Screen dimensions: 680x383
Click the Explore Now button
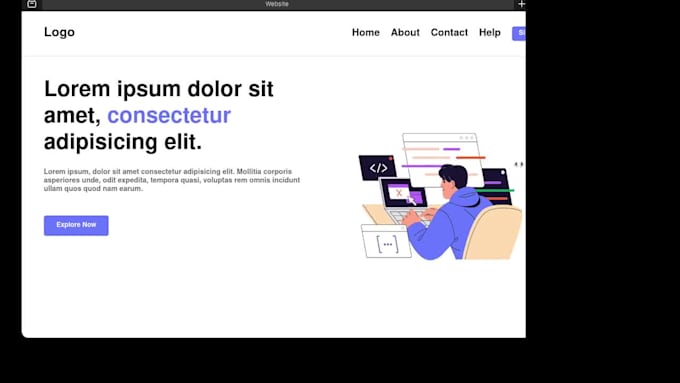click(x=76, y=225)
